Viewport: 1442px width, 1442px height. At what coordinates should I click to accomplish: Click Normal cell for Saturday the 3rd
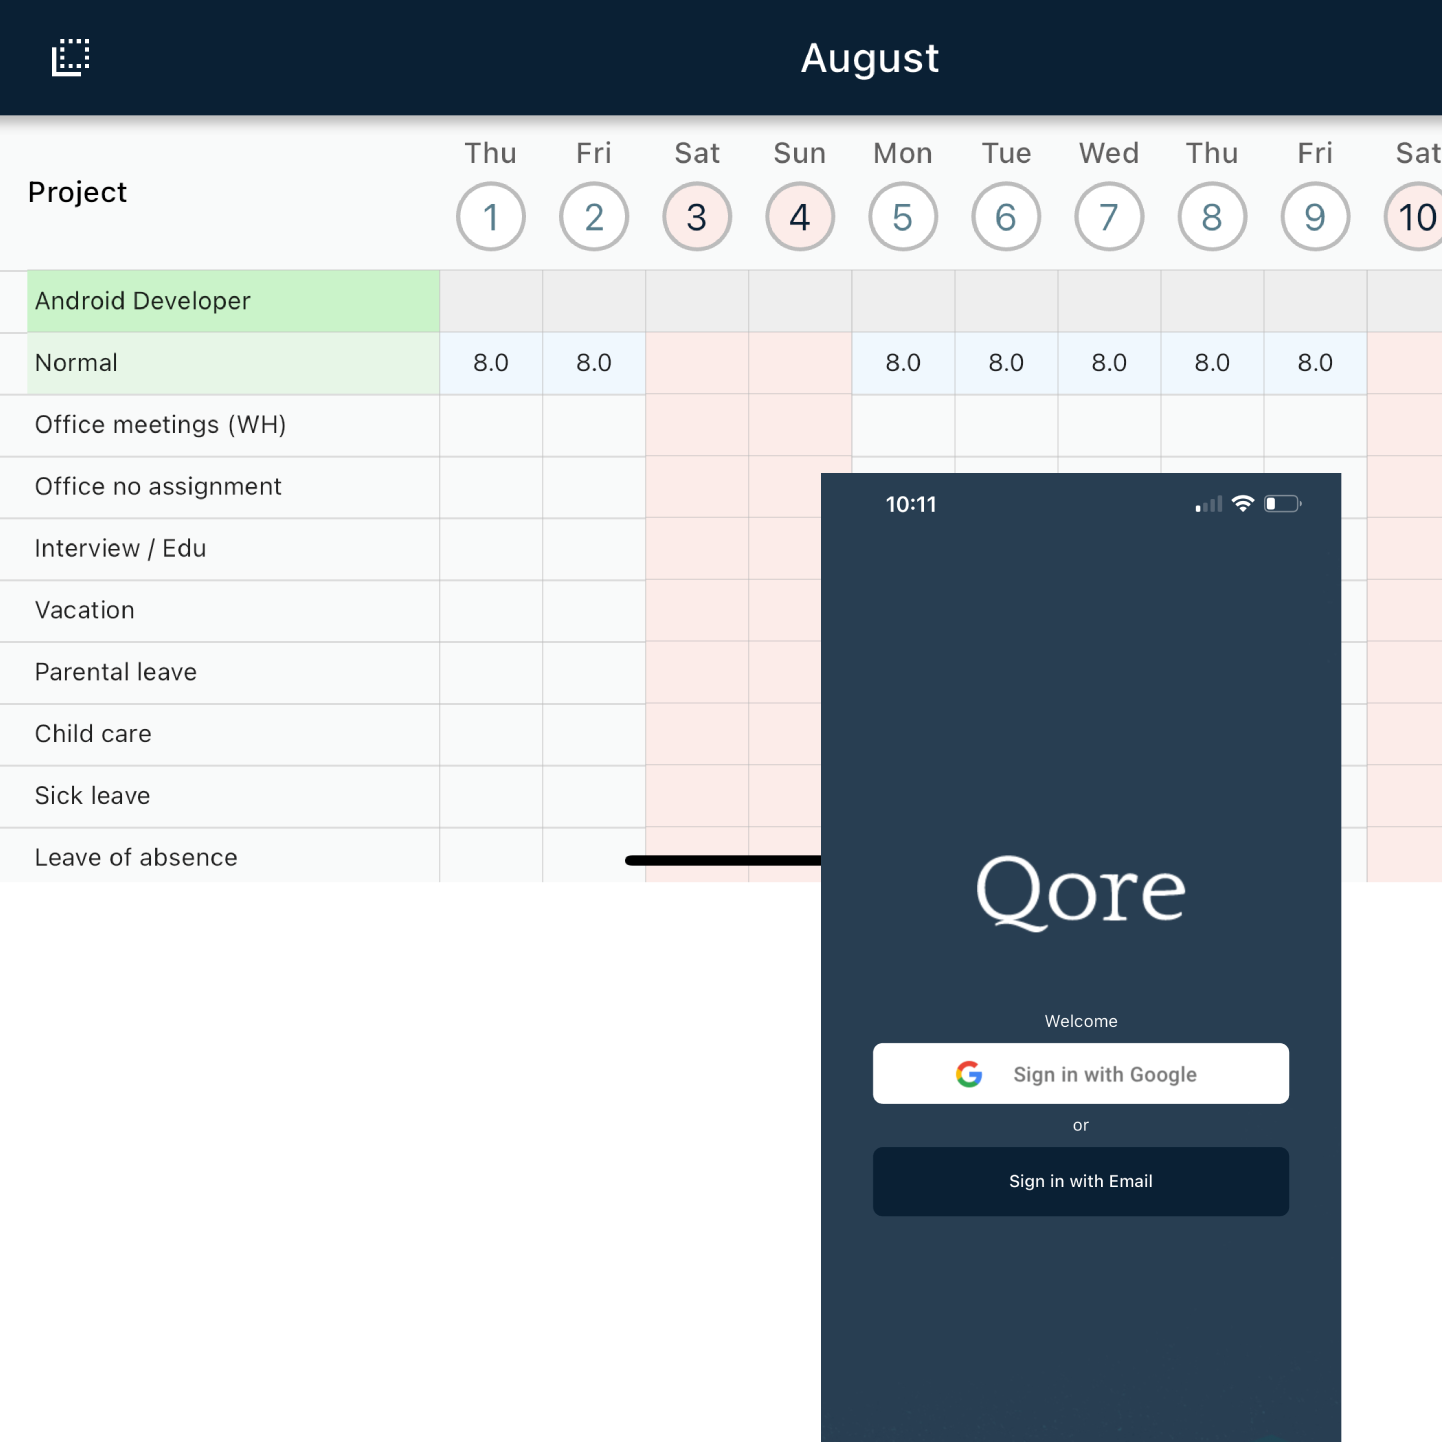point(697,363)
